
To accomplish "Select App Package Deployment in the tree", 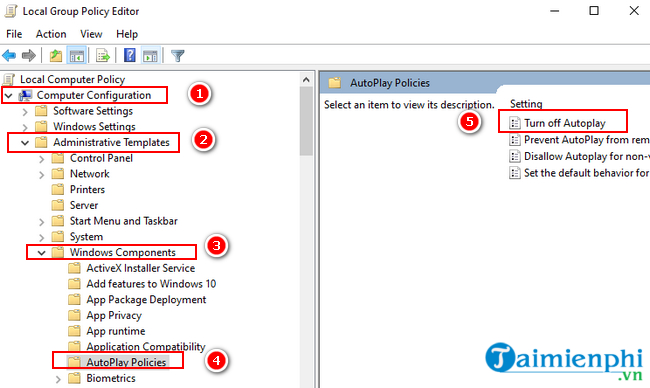I will tap(146, 299).
